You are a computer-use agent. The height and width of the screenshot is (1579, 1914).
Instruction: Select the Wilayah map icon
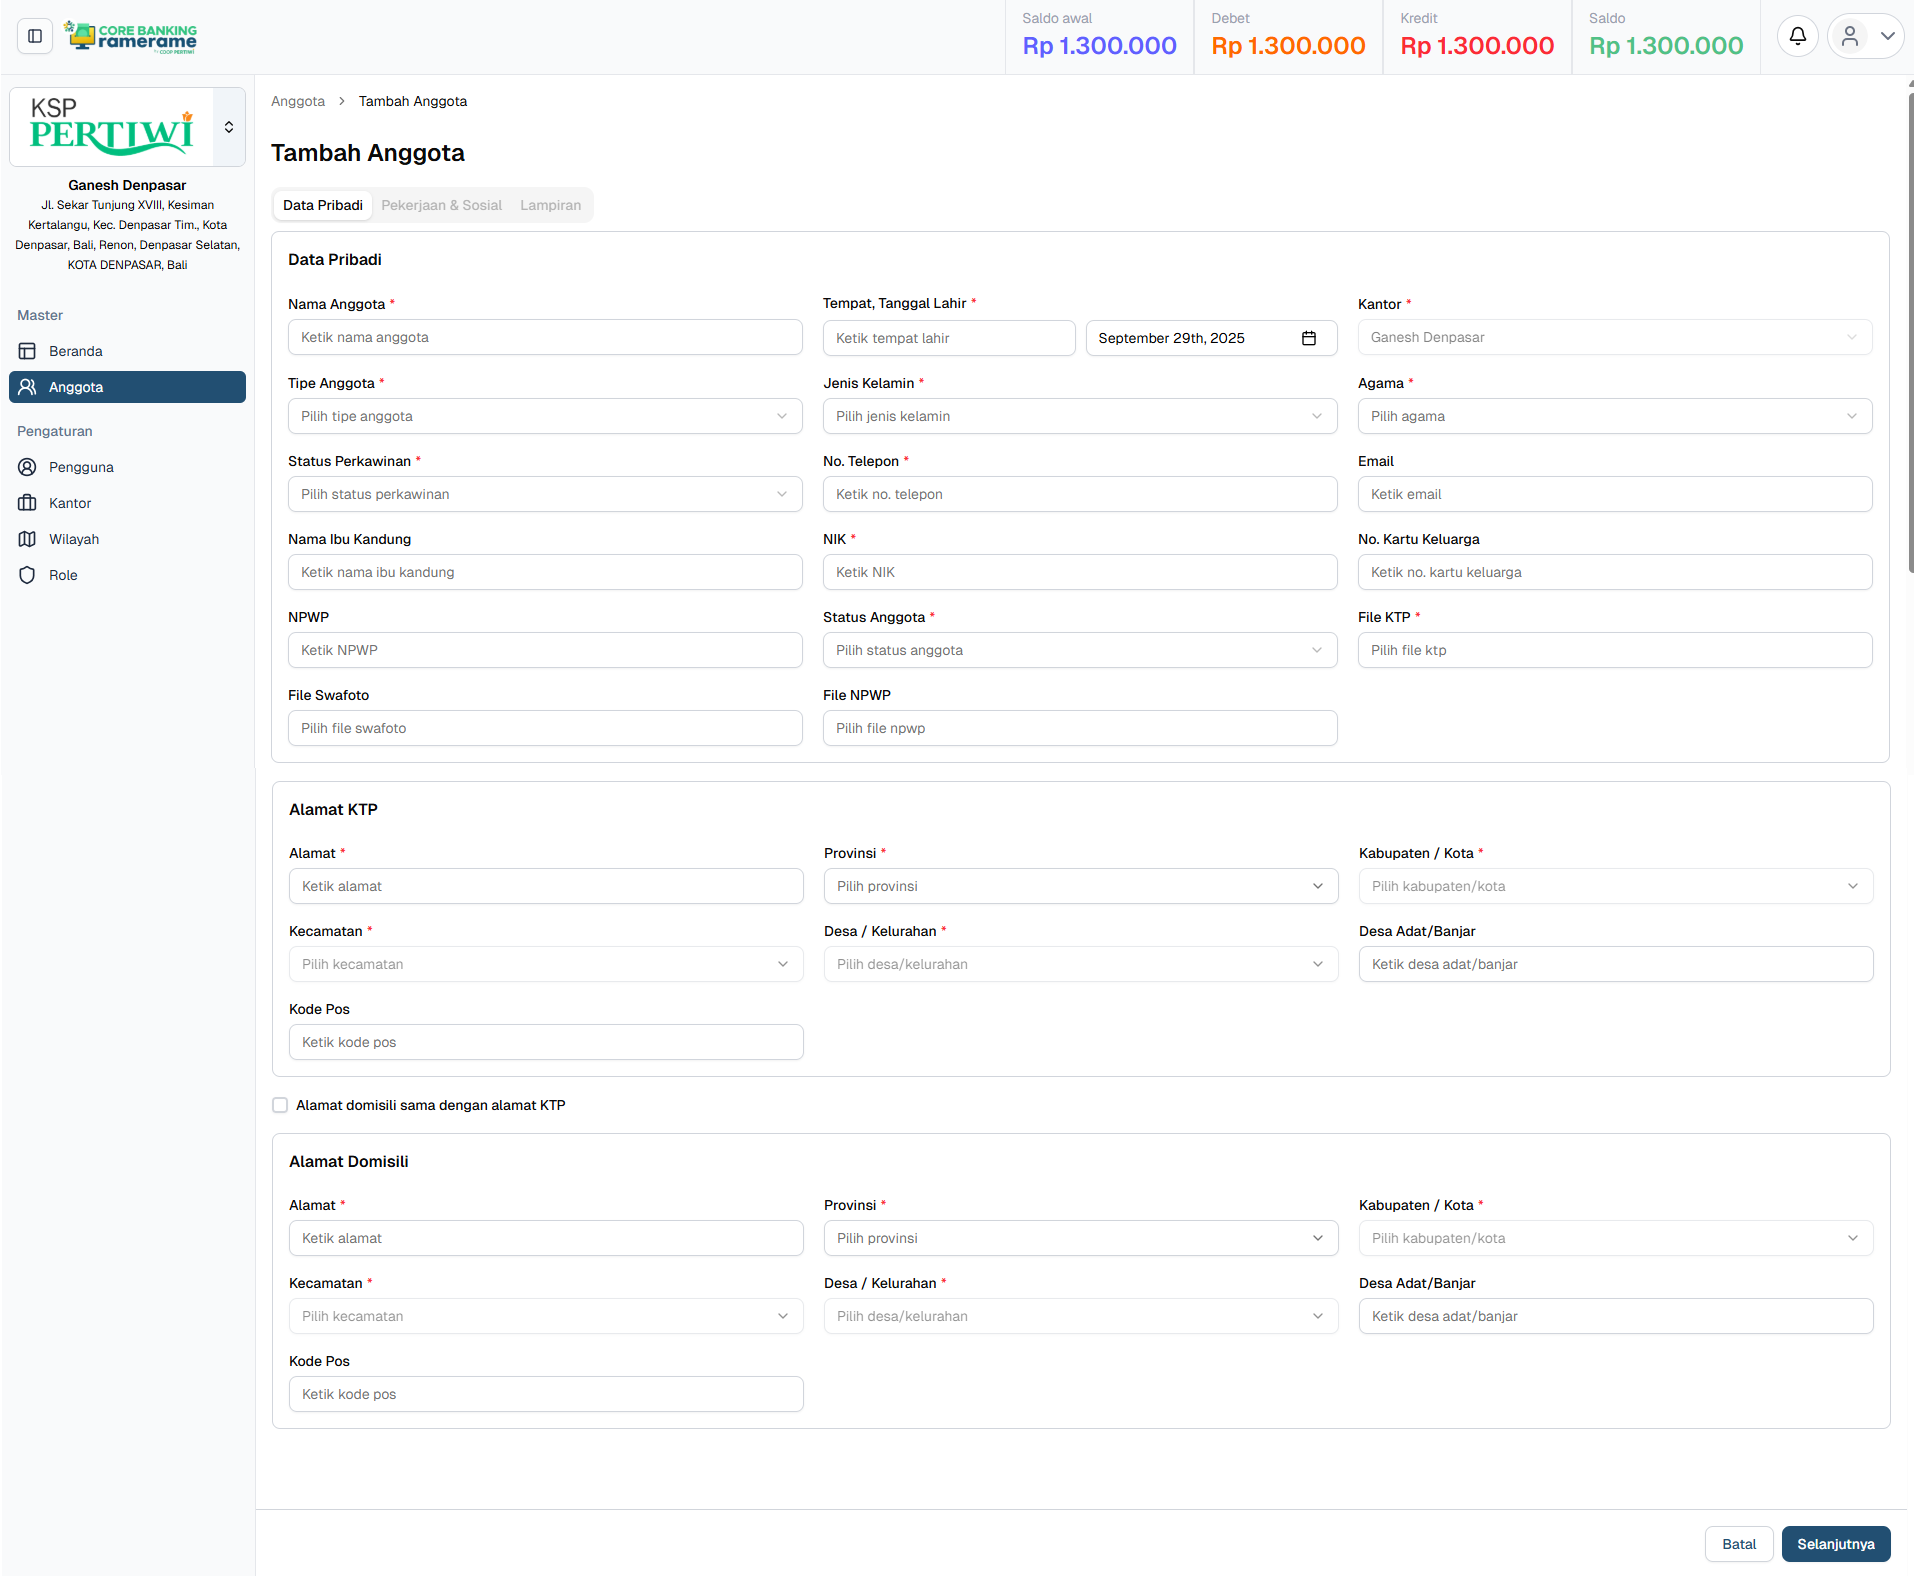[x=28, y=539]
